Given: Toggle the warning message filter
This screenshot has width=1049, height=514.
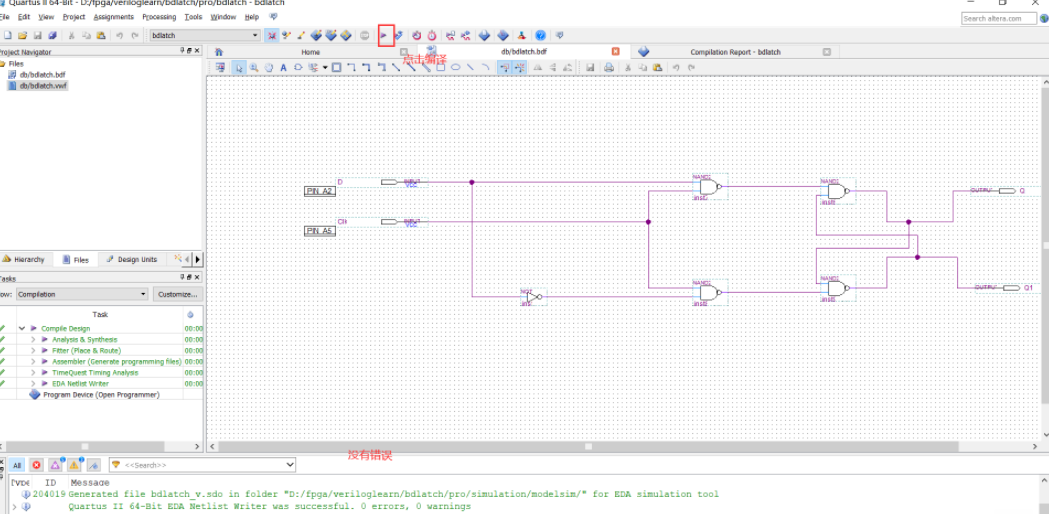Looking at the screenshot, I should (x=74, y=465).
